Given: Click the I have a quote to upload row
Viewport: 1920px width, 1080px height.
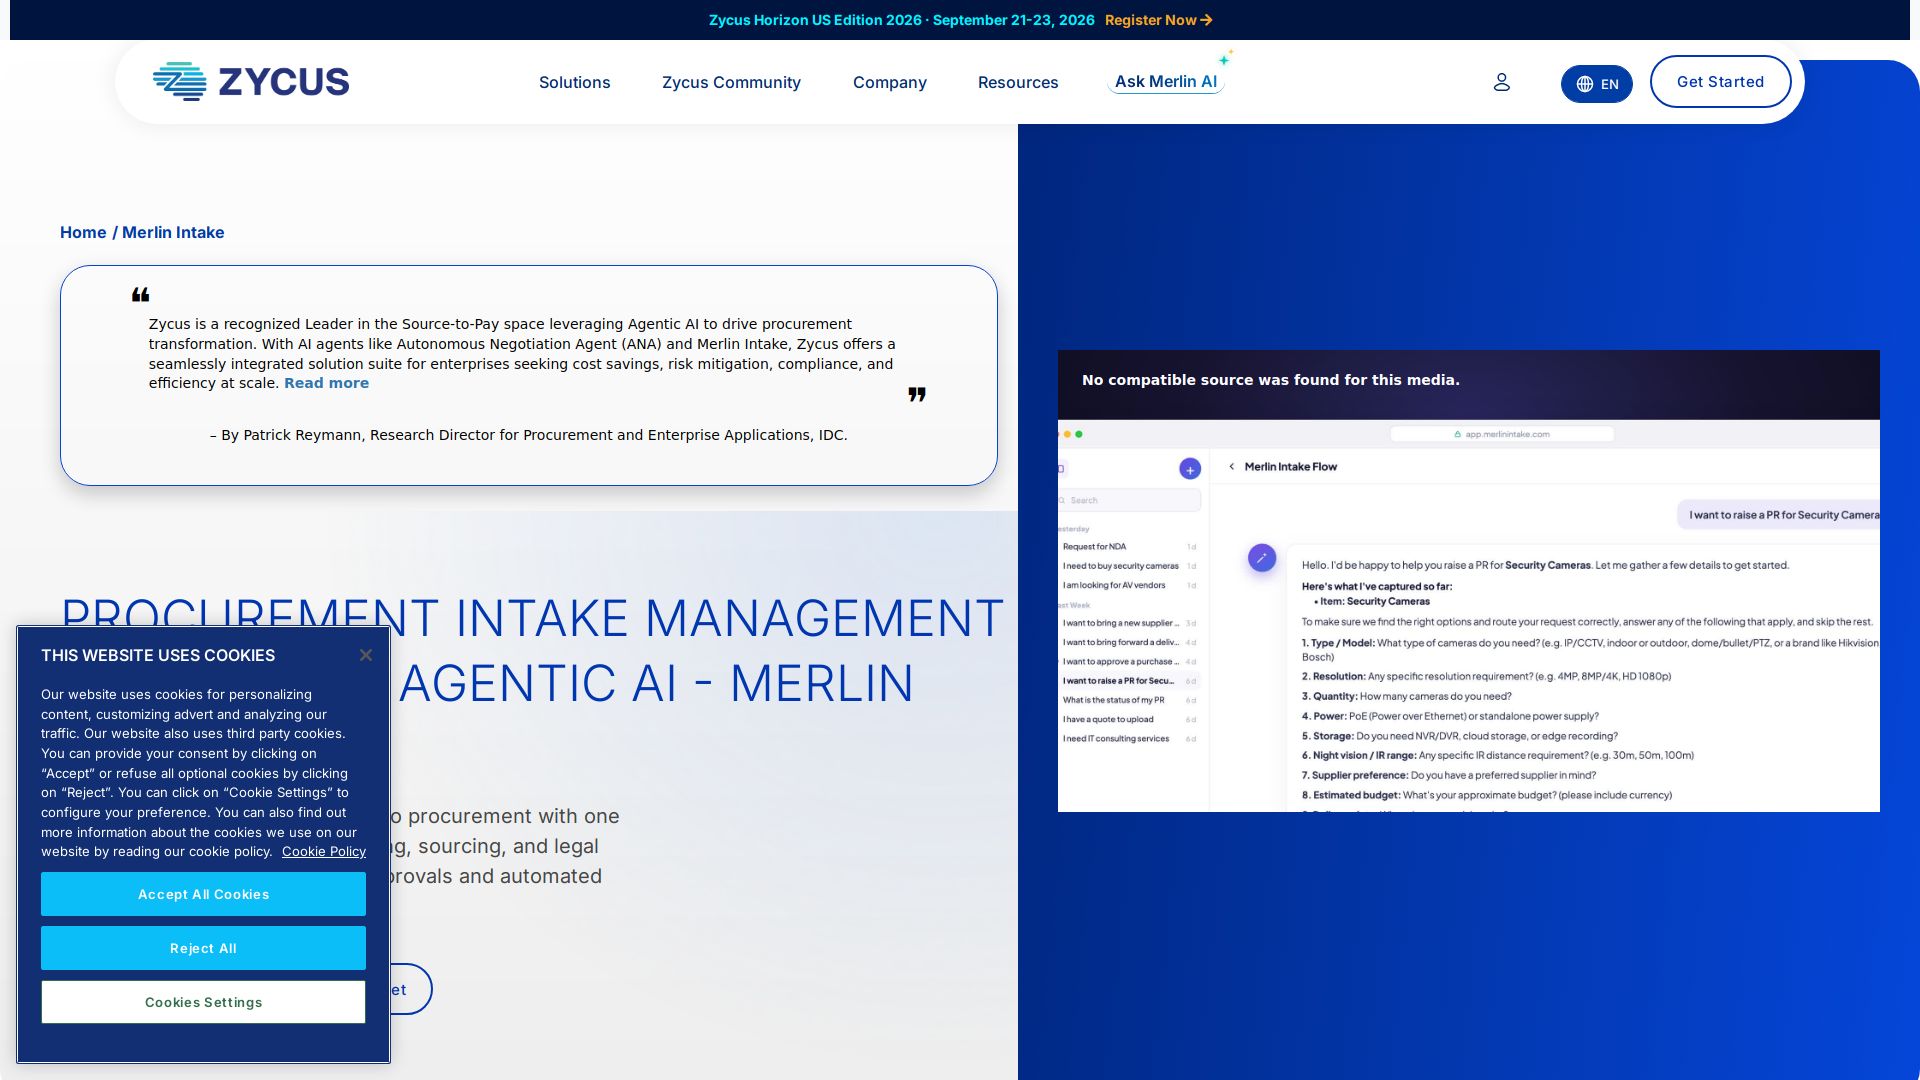Looking at the screenshot, I should coord(1129,719).
